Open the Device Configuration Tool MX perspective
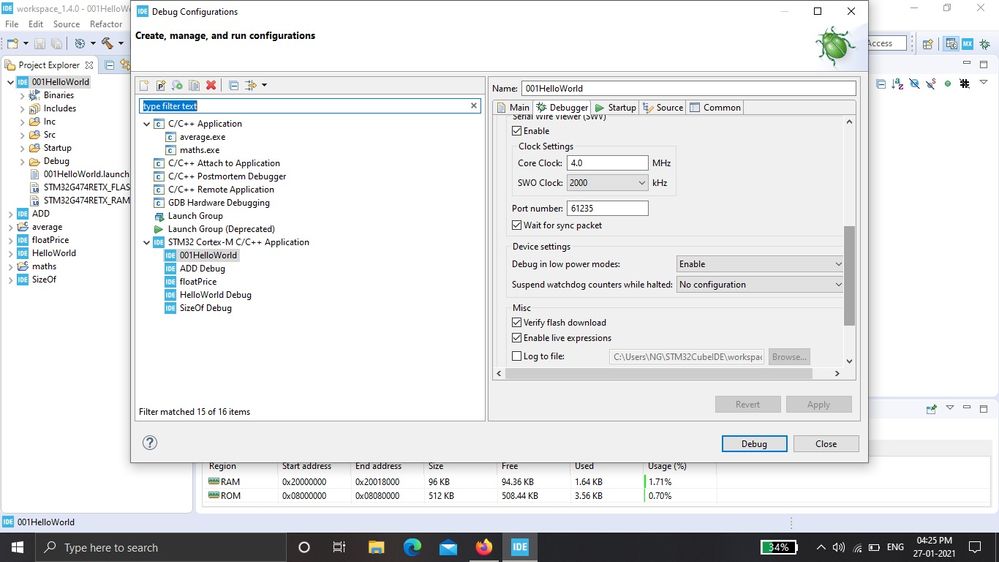 (x=968, y=43)
